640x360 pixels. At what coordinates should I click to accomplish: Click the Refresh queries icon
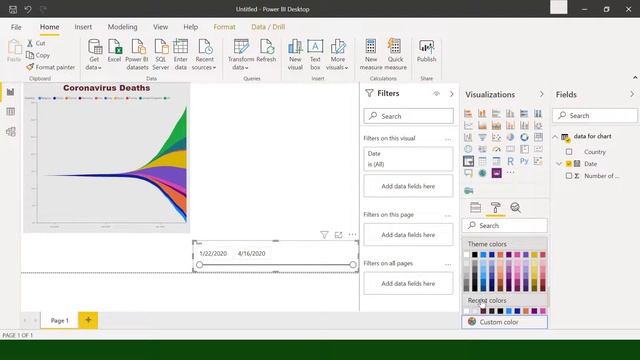(267, 47)
